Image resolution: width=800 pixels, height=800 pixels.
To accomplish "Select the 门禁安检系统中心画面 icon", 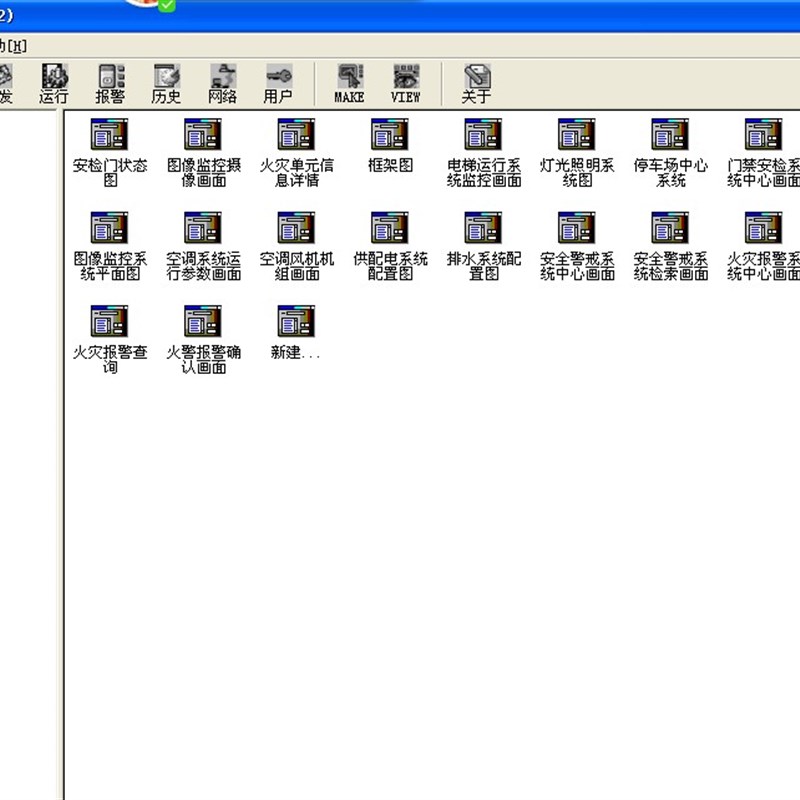I will tap(763, 135).
